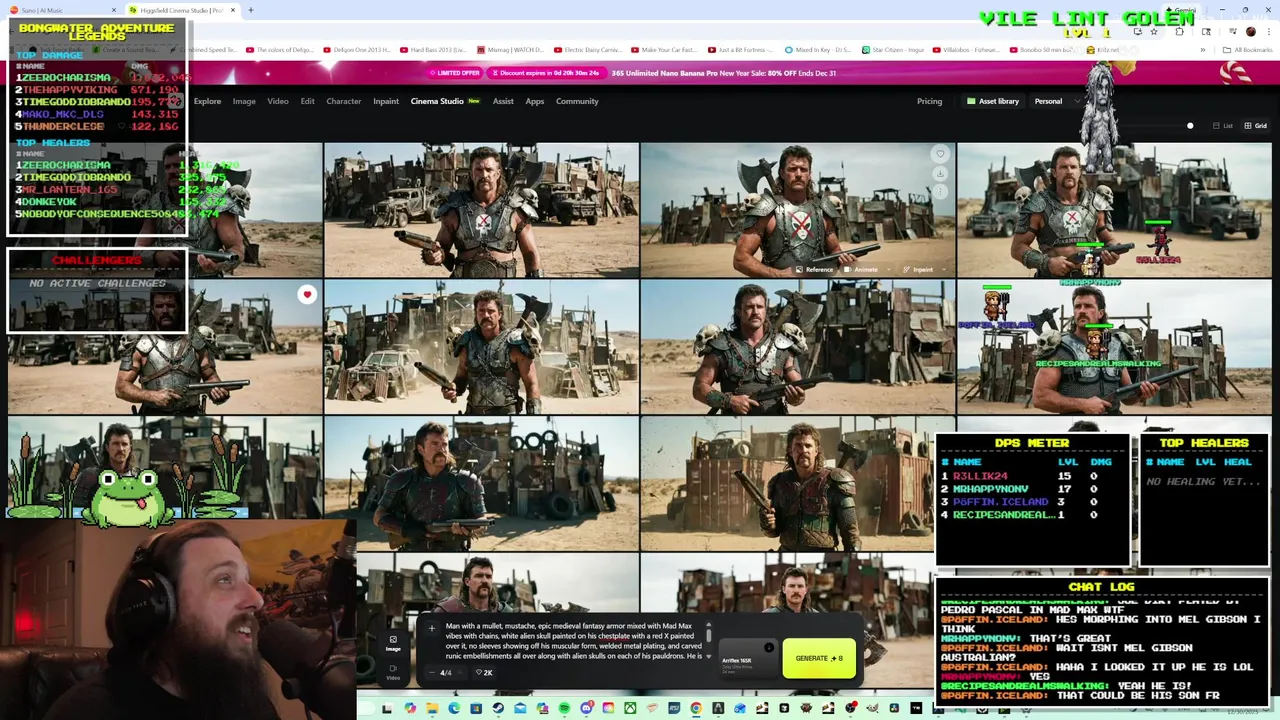Switch to the Suno AI Music browser tab
This screenshot has height=720, width=1280.
(x=62, y=10)
